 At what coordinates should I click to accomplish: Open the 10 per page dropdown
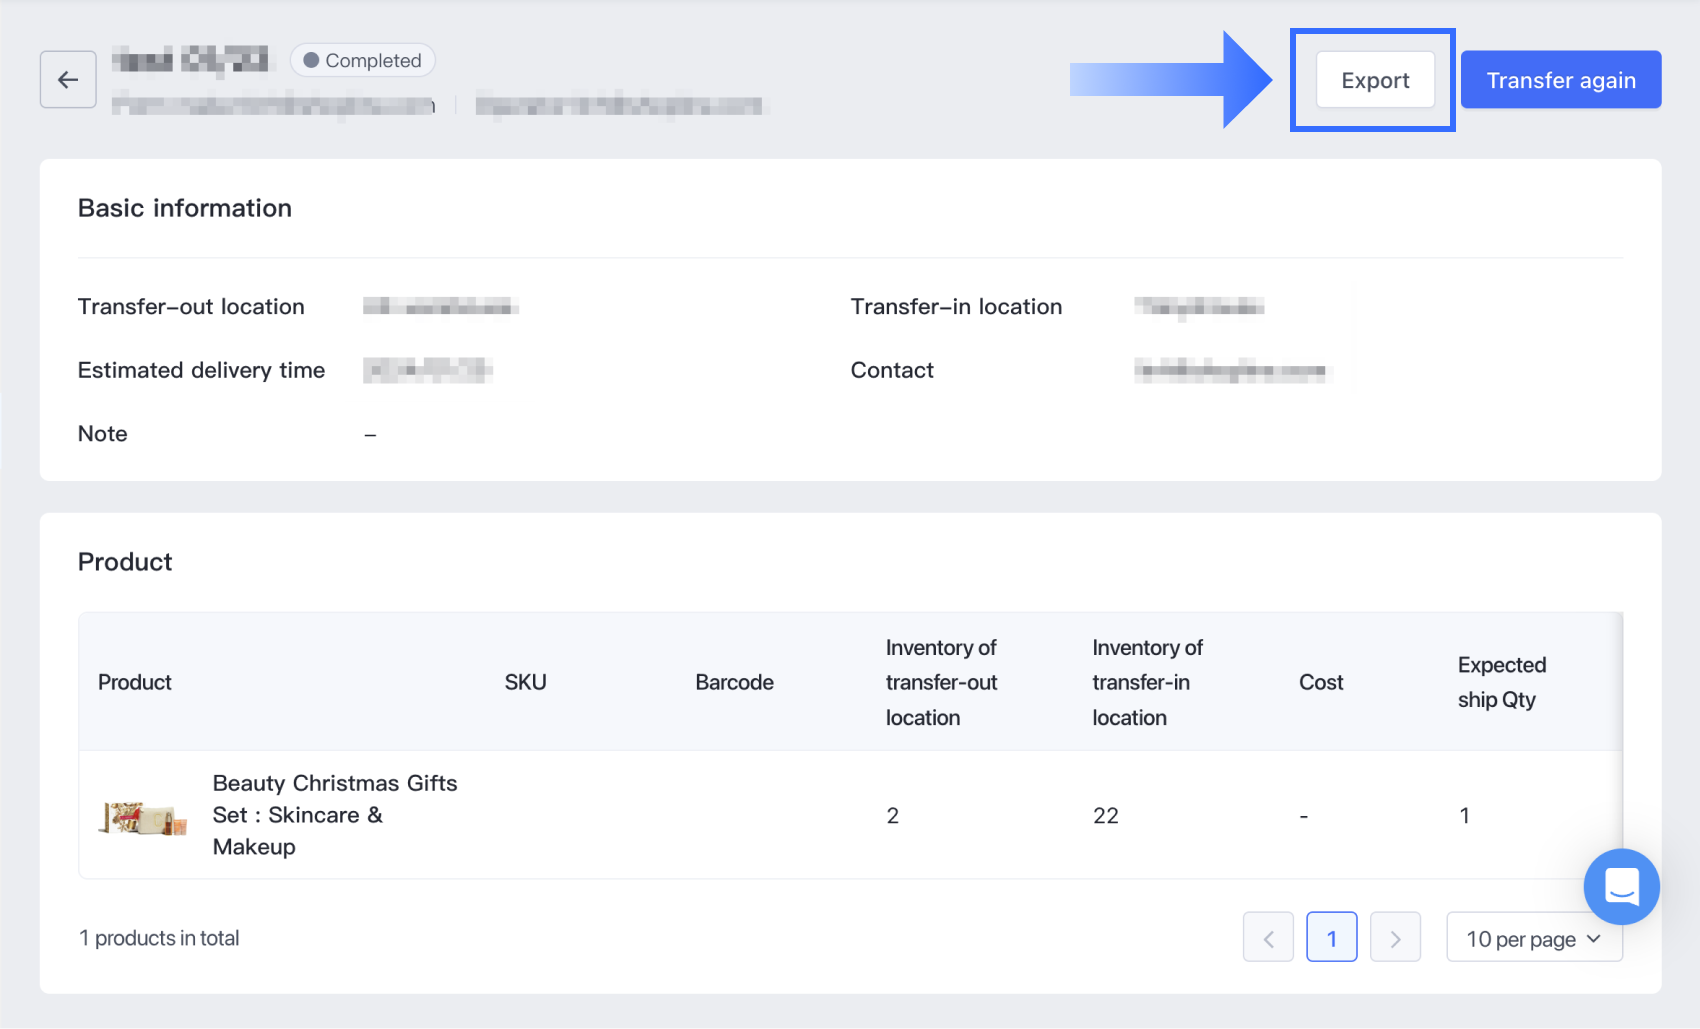coord(1533,938)
